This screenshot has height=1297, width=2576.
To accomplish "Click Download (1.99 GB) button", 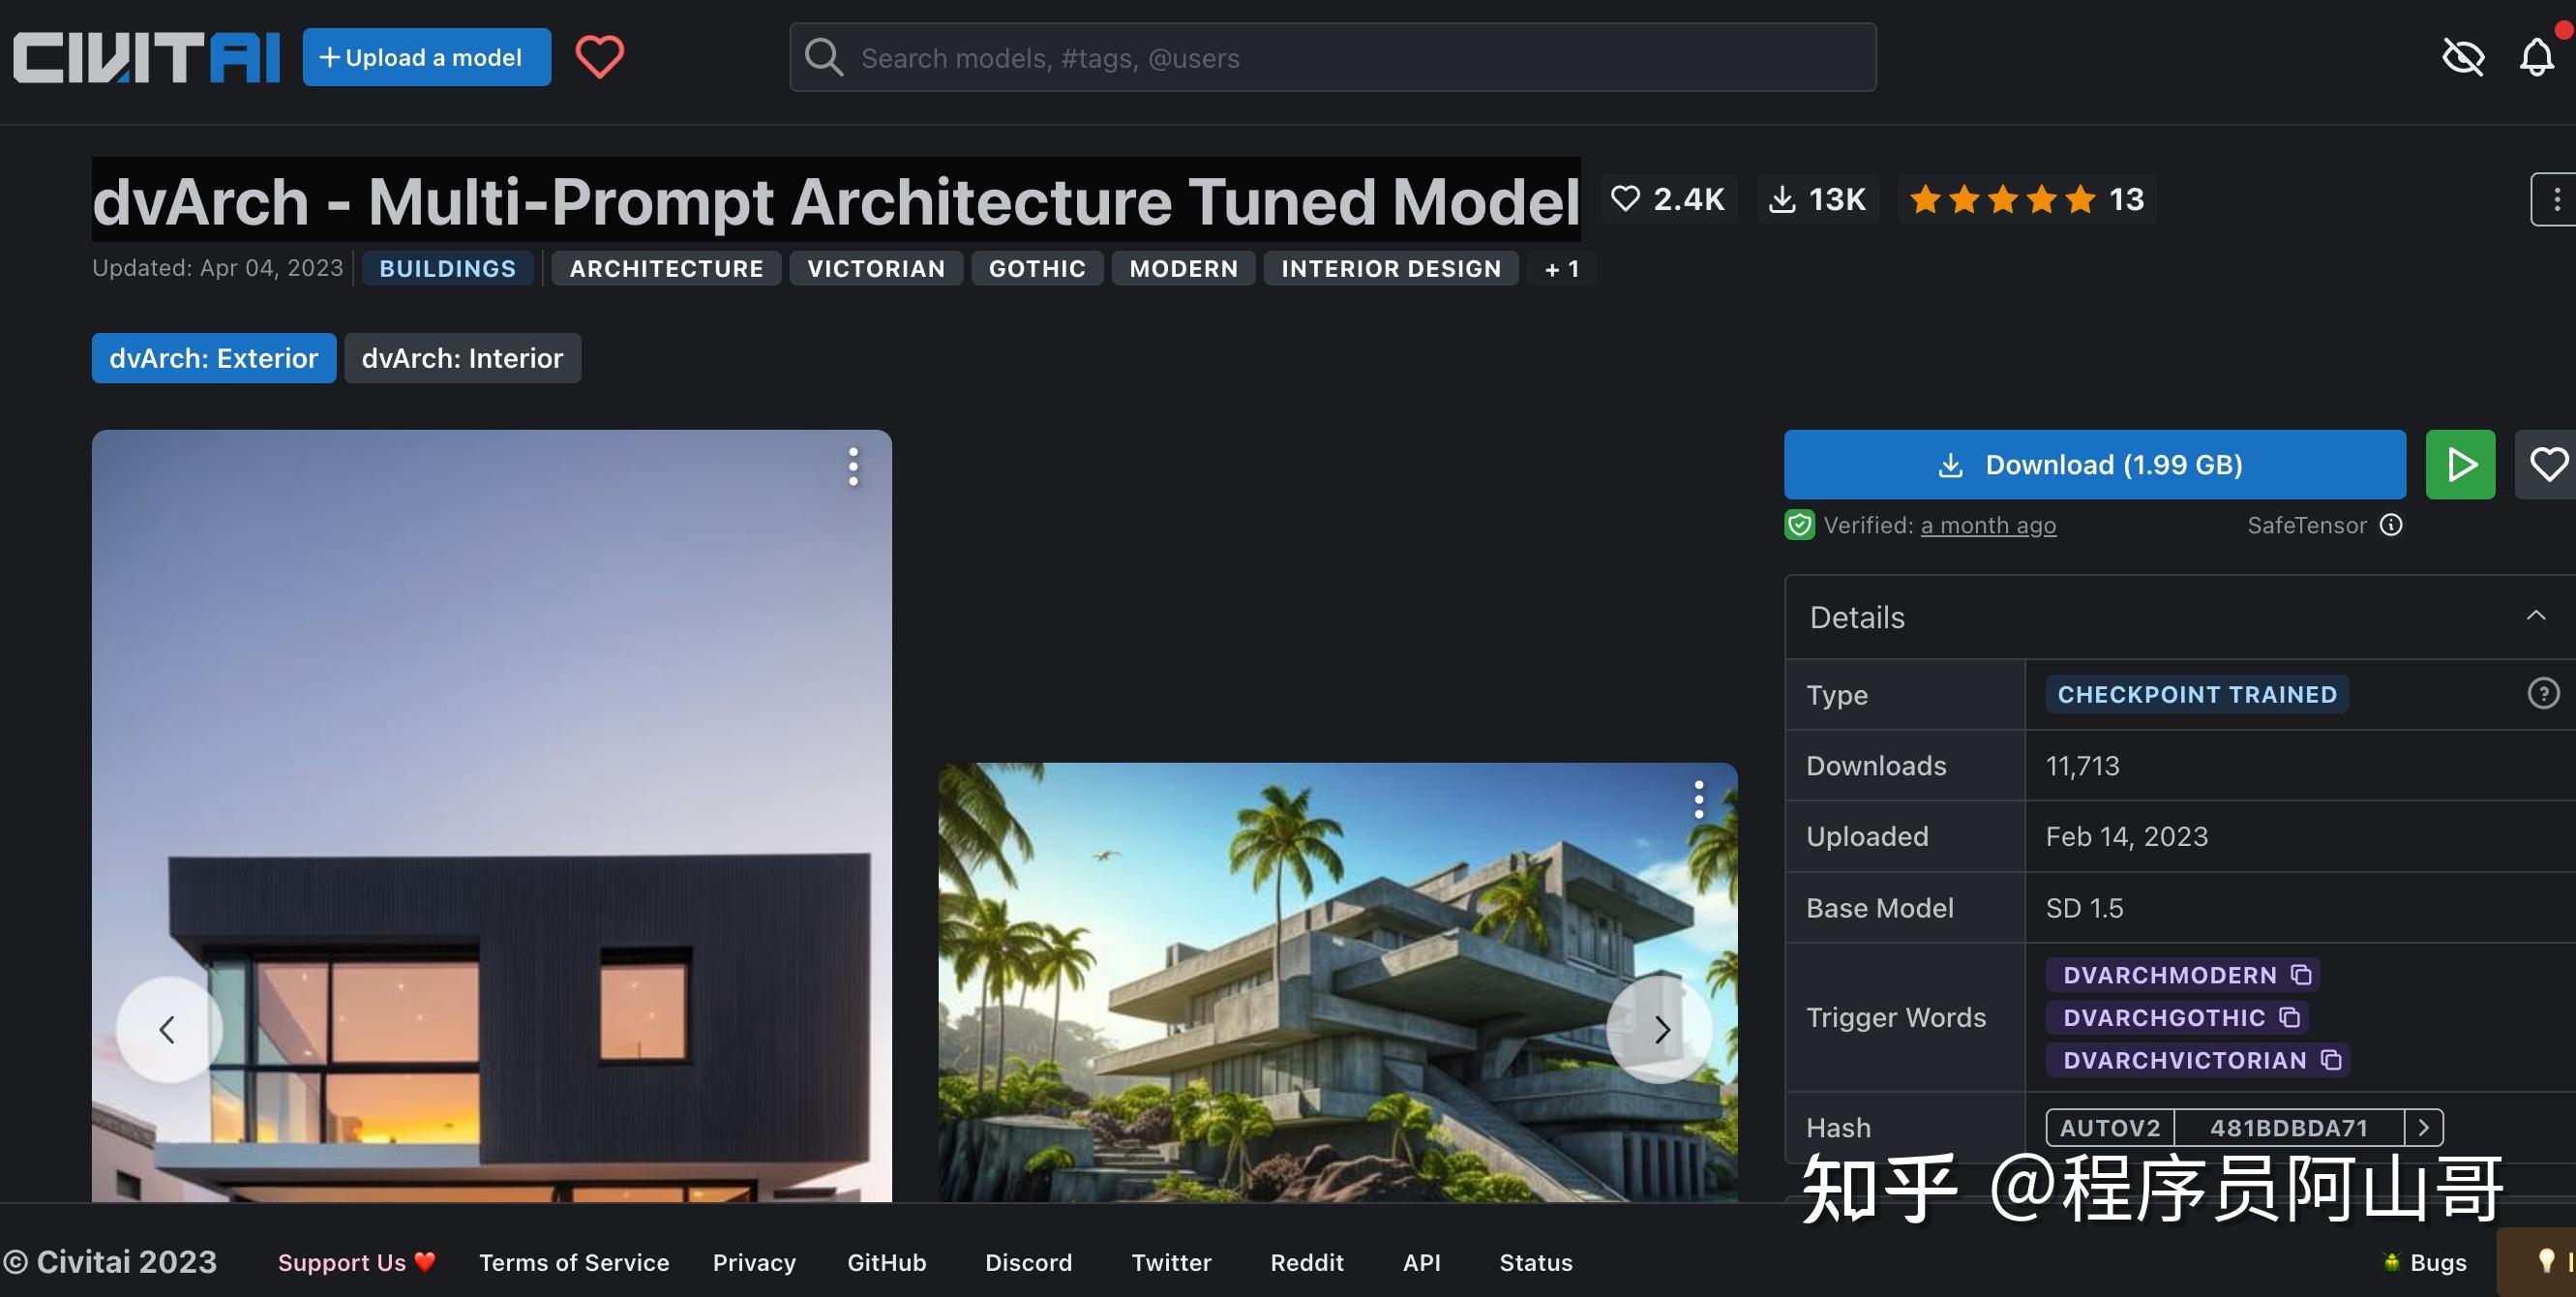I will pos(2094,465).
